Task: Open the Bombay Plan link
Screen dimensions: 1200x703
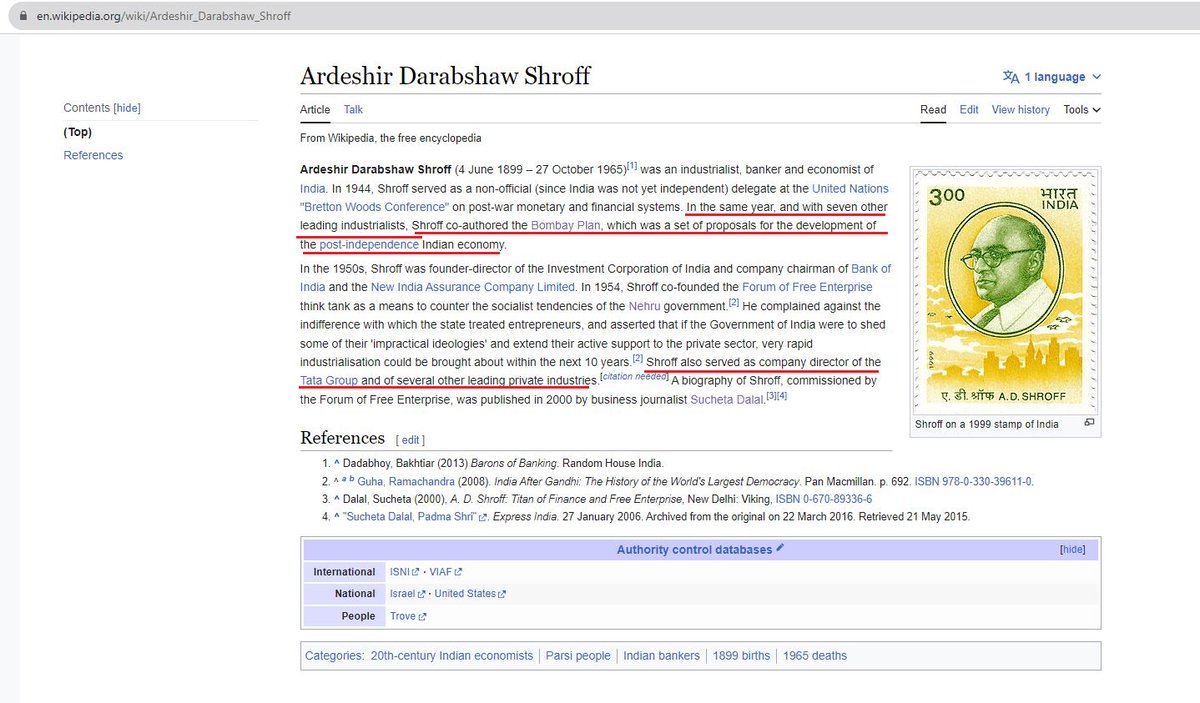Action: [566, 226]
